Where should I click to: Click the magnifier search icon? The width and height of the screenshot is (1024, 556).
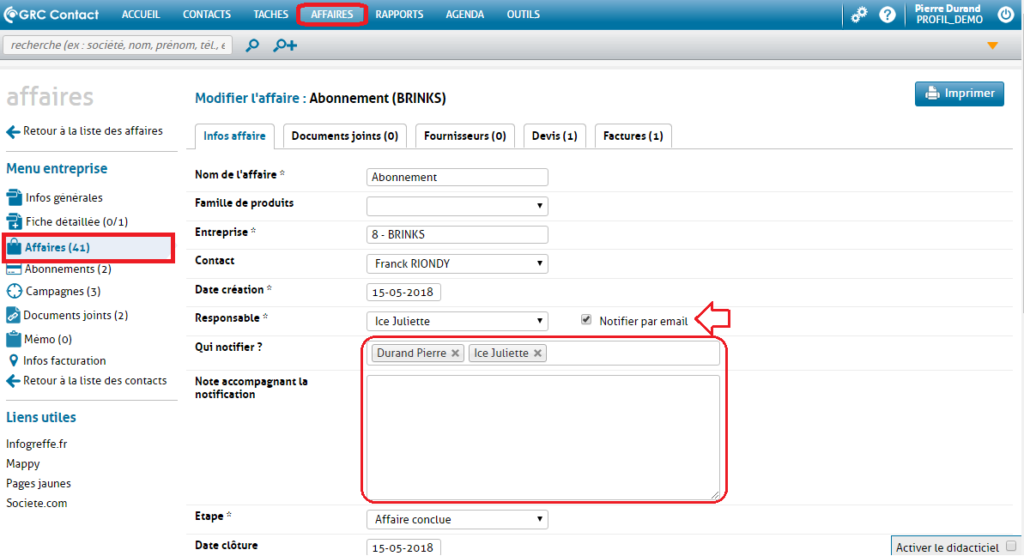[253, 45]
